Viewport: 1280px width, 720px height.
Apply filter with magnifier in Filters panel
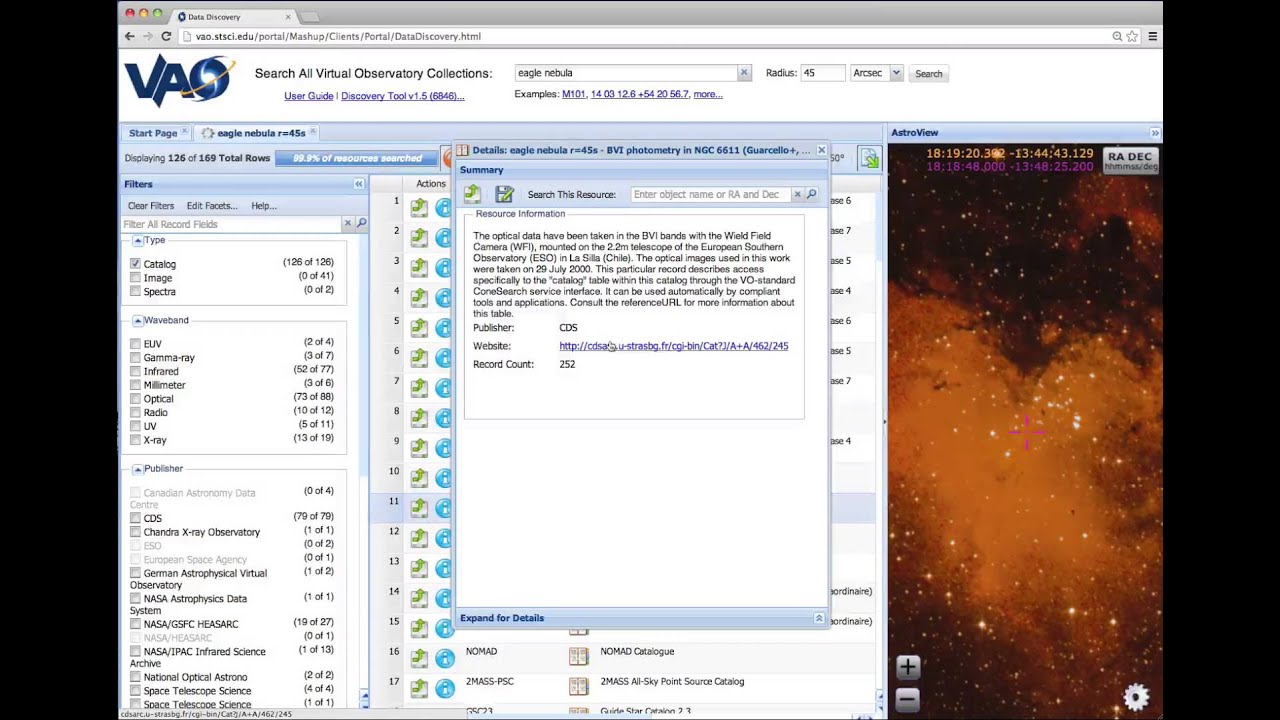(x=362, y=224)
